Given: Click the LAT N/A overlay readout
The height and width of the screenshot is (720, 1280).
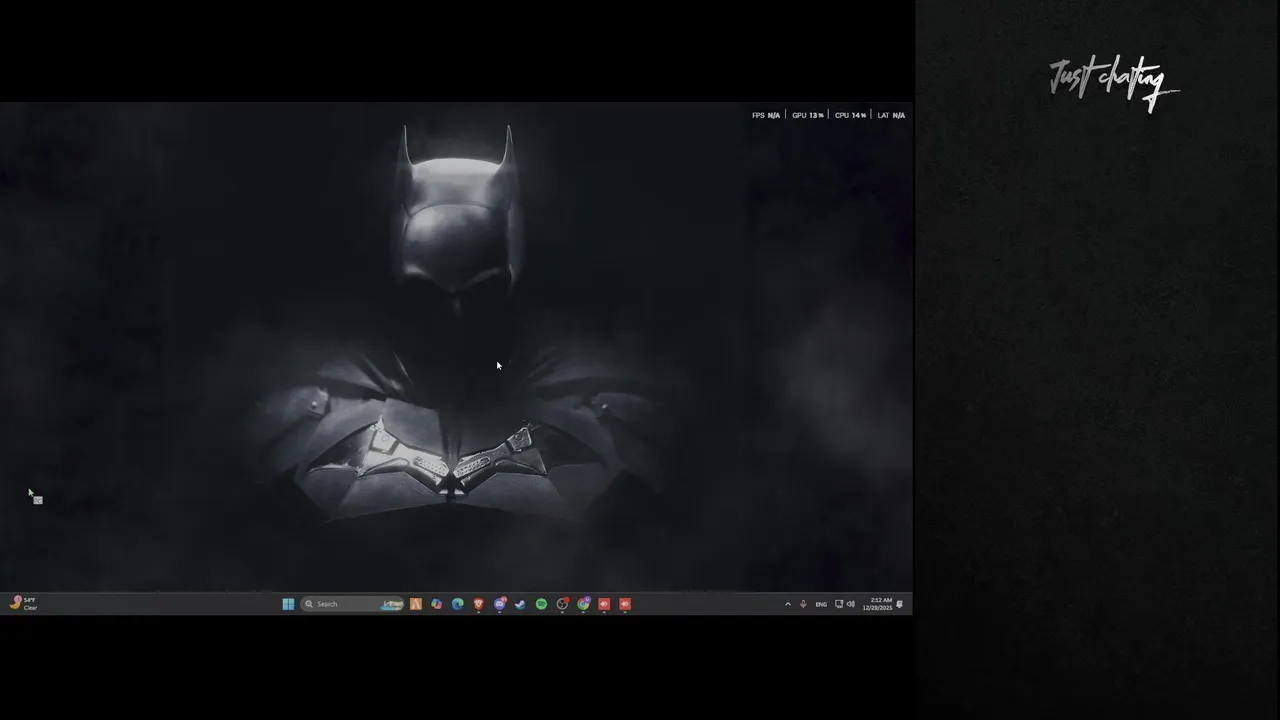Looking at the screenshot, I should (x=891, y=115).
